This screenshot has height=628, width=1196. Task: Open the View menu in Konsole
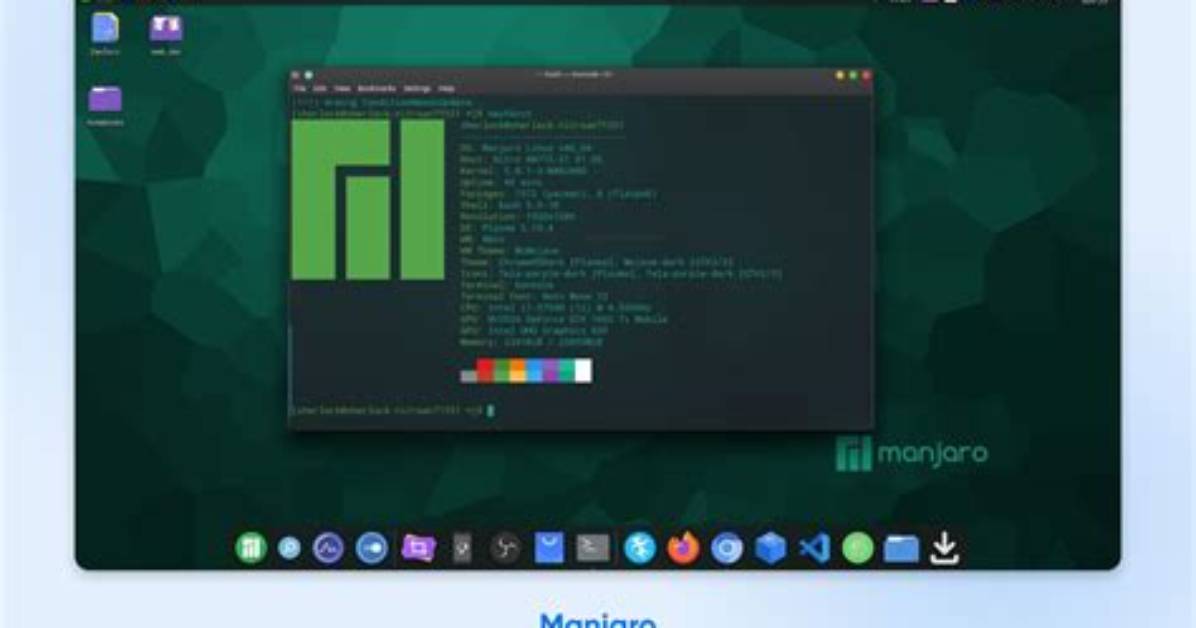click(x=342, y=89)
